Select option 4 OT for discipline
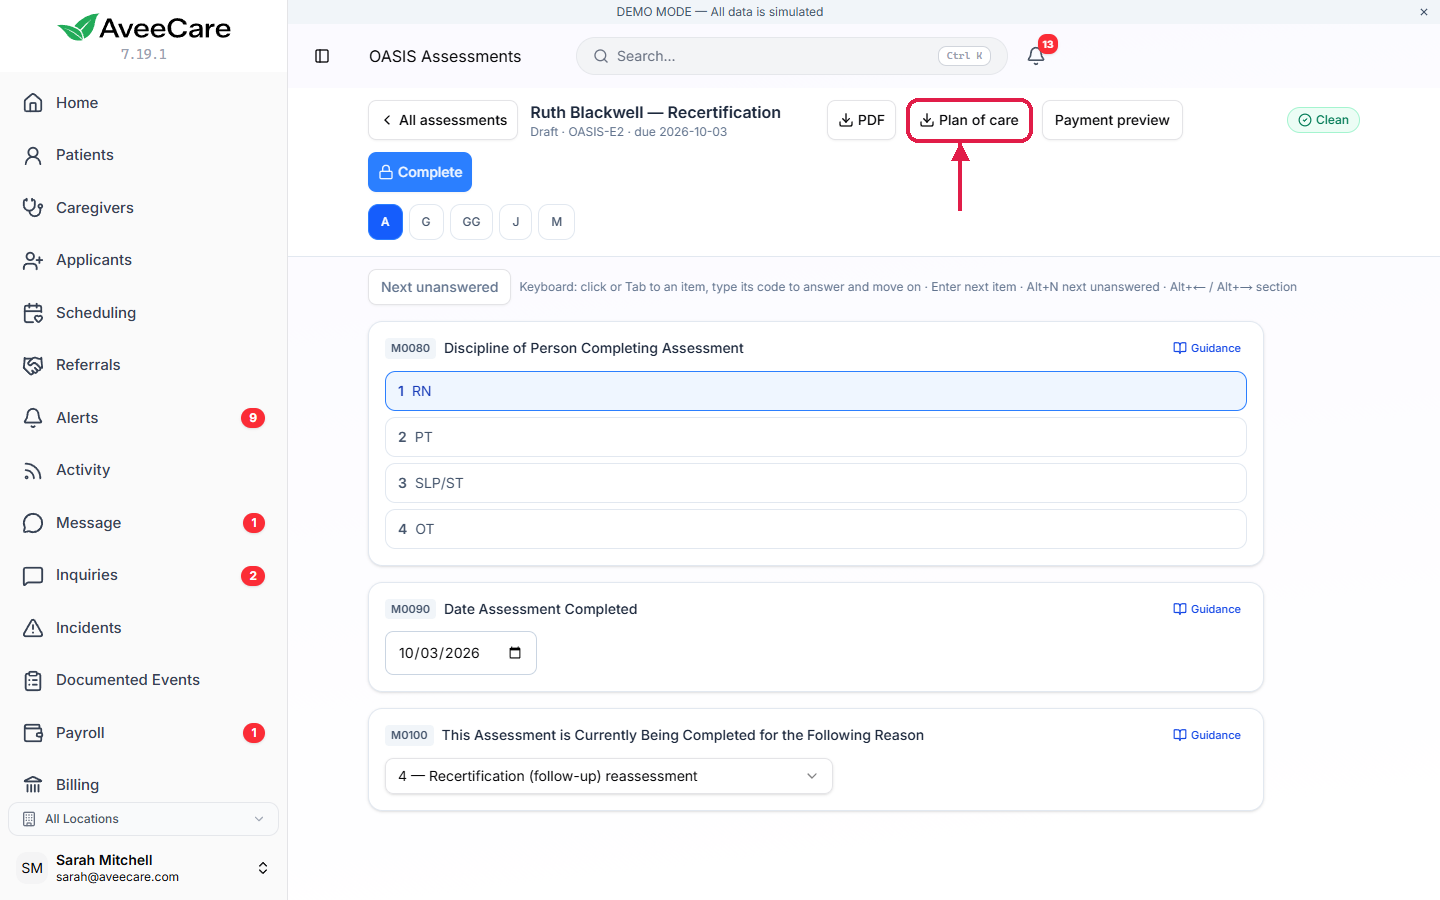 (816, 529)
